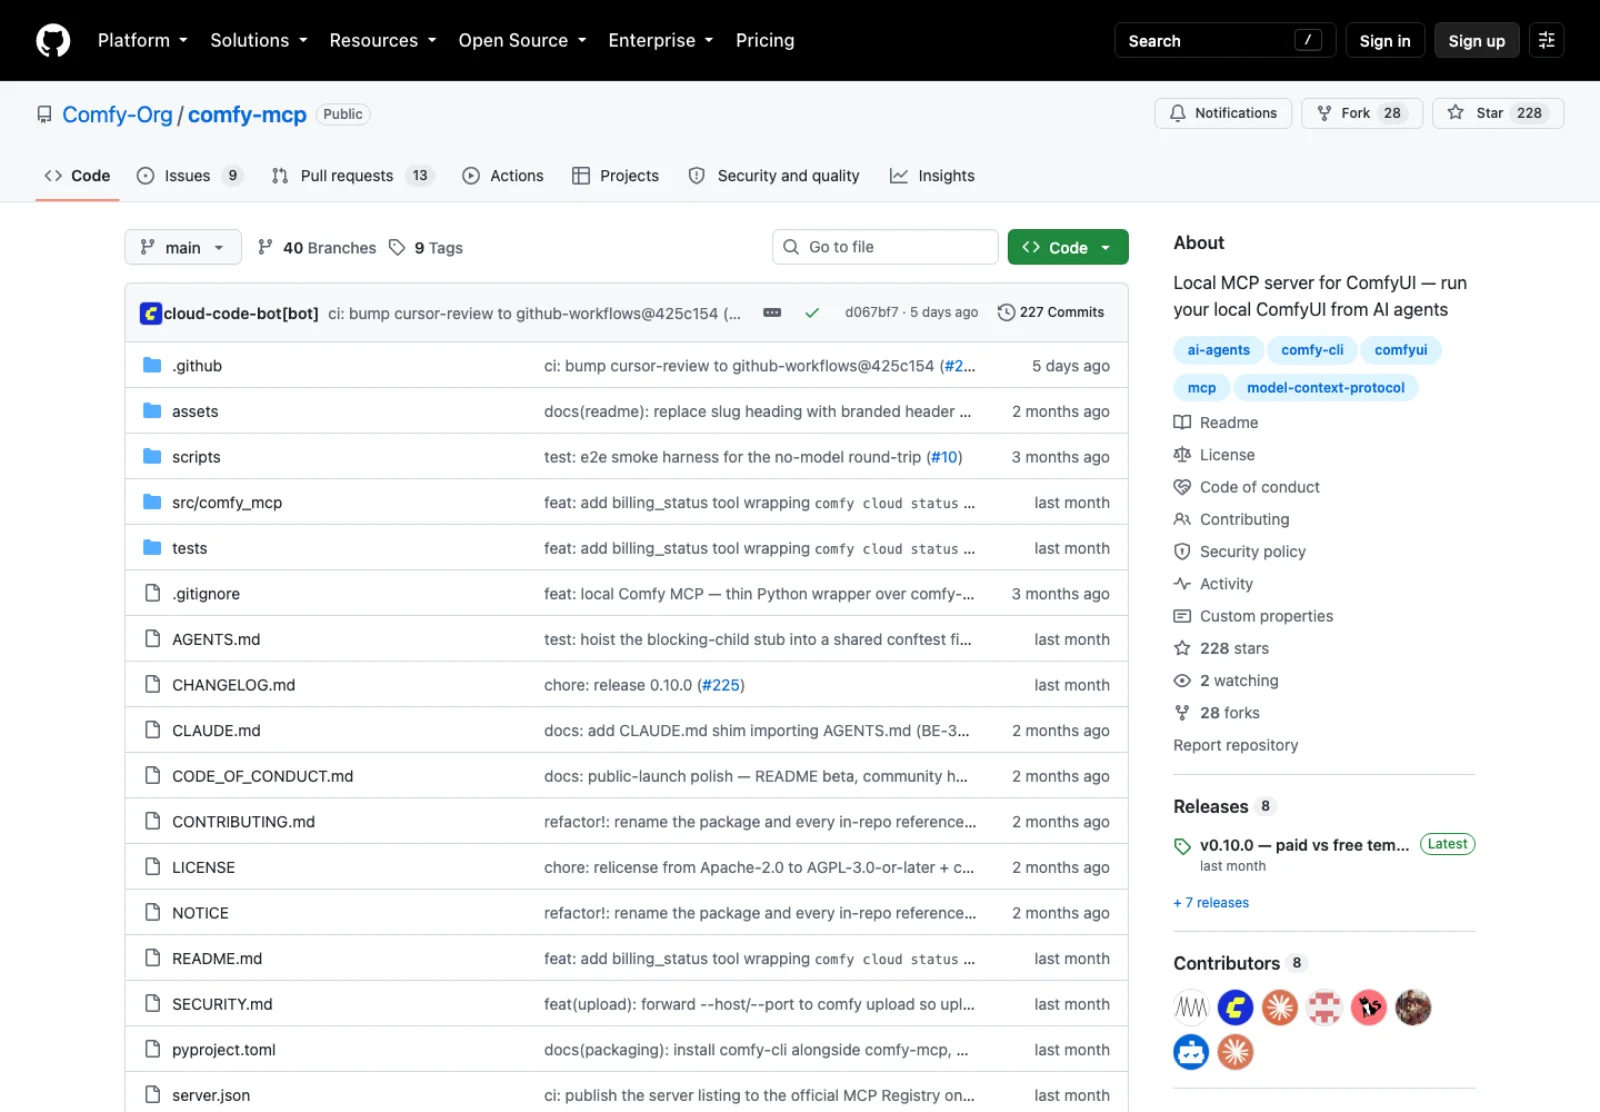Expand the Platform menu

click(142, 40)
